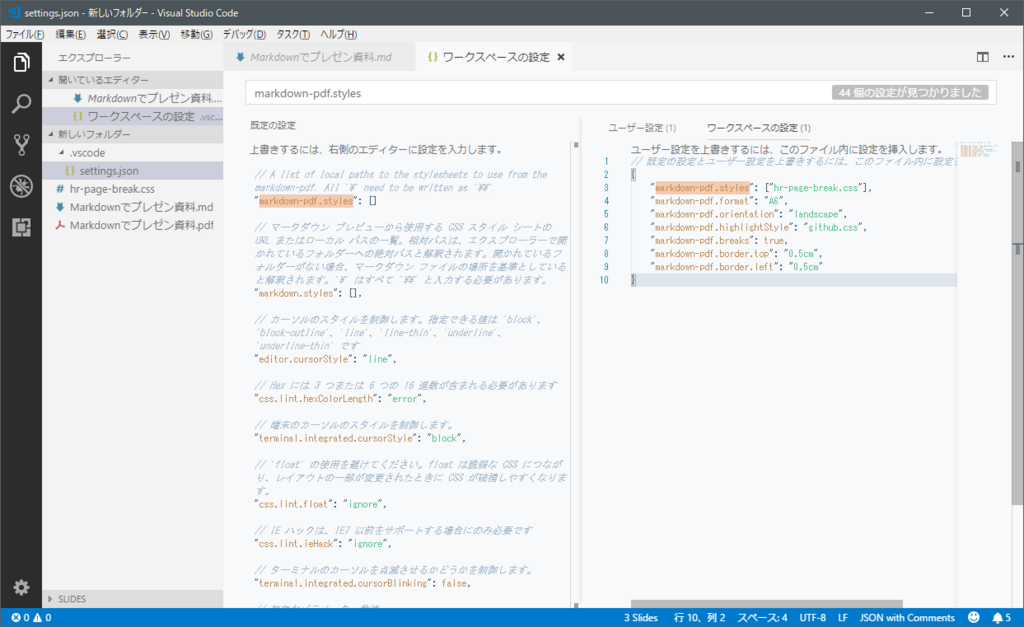Open the Search view in the activity bar
This screenshot has width=1024, height=627.
[20, 103]
